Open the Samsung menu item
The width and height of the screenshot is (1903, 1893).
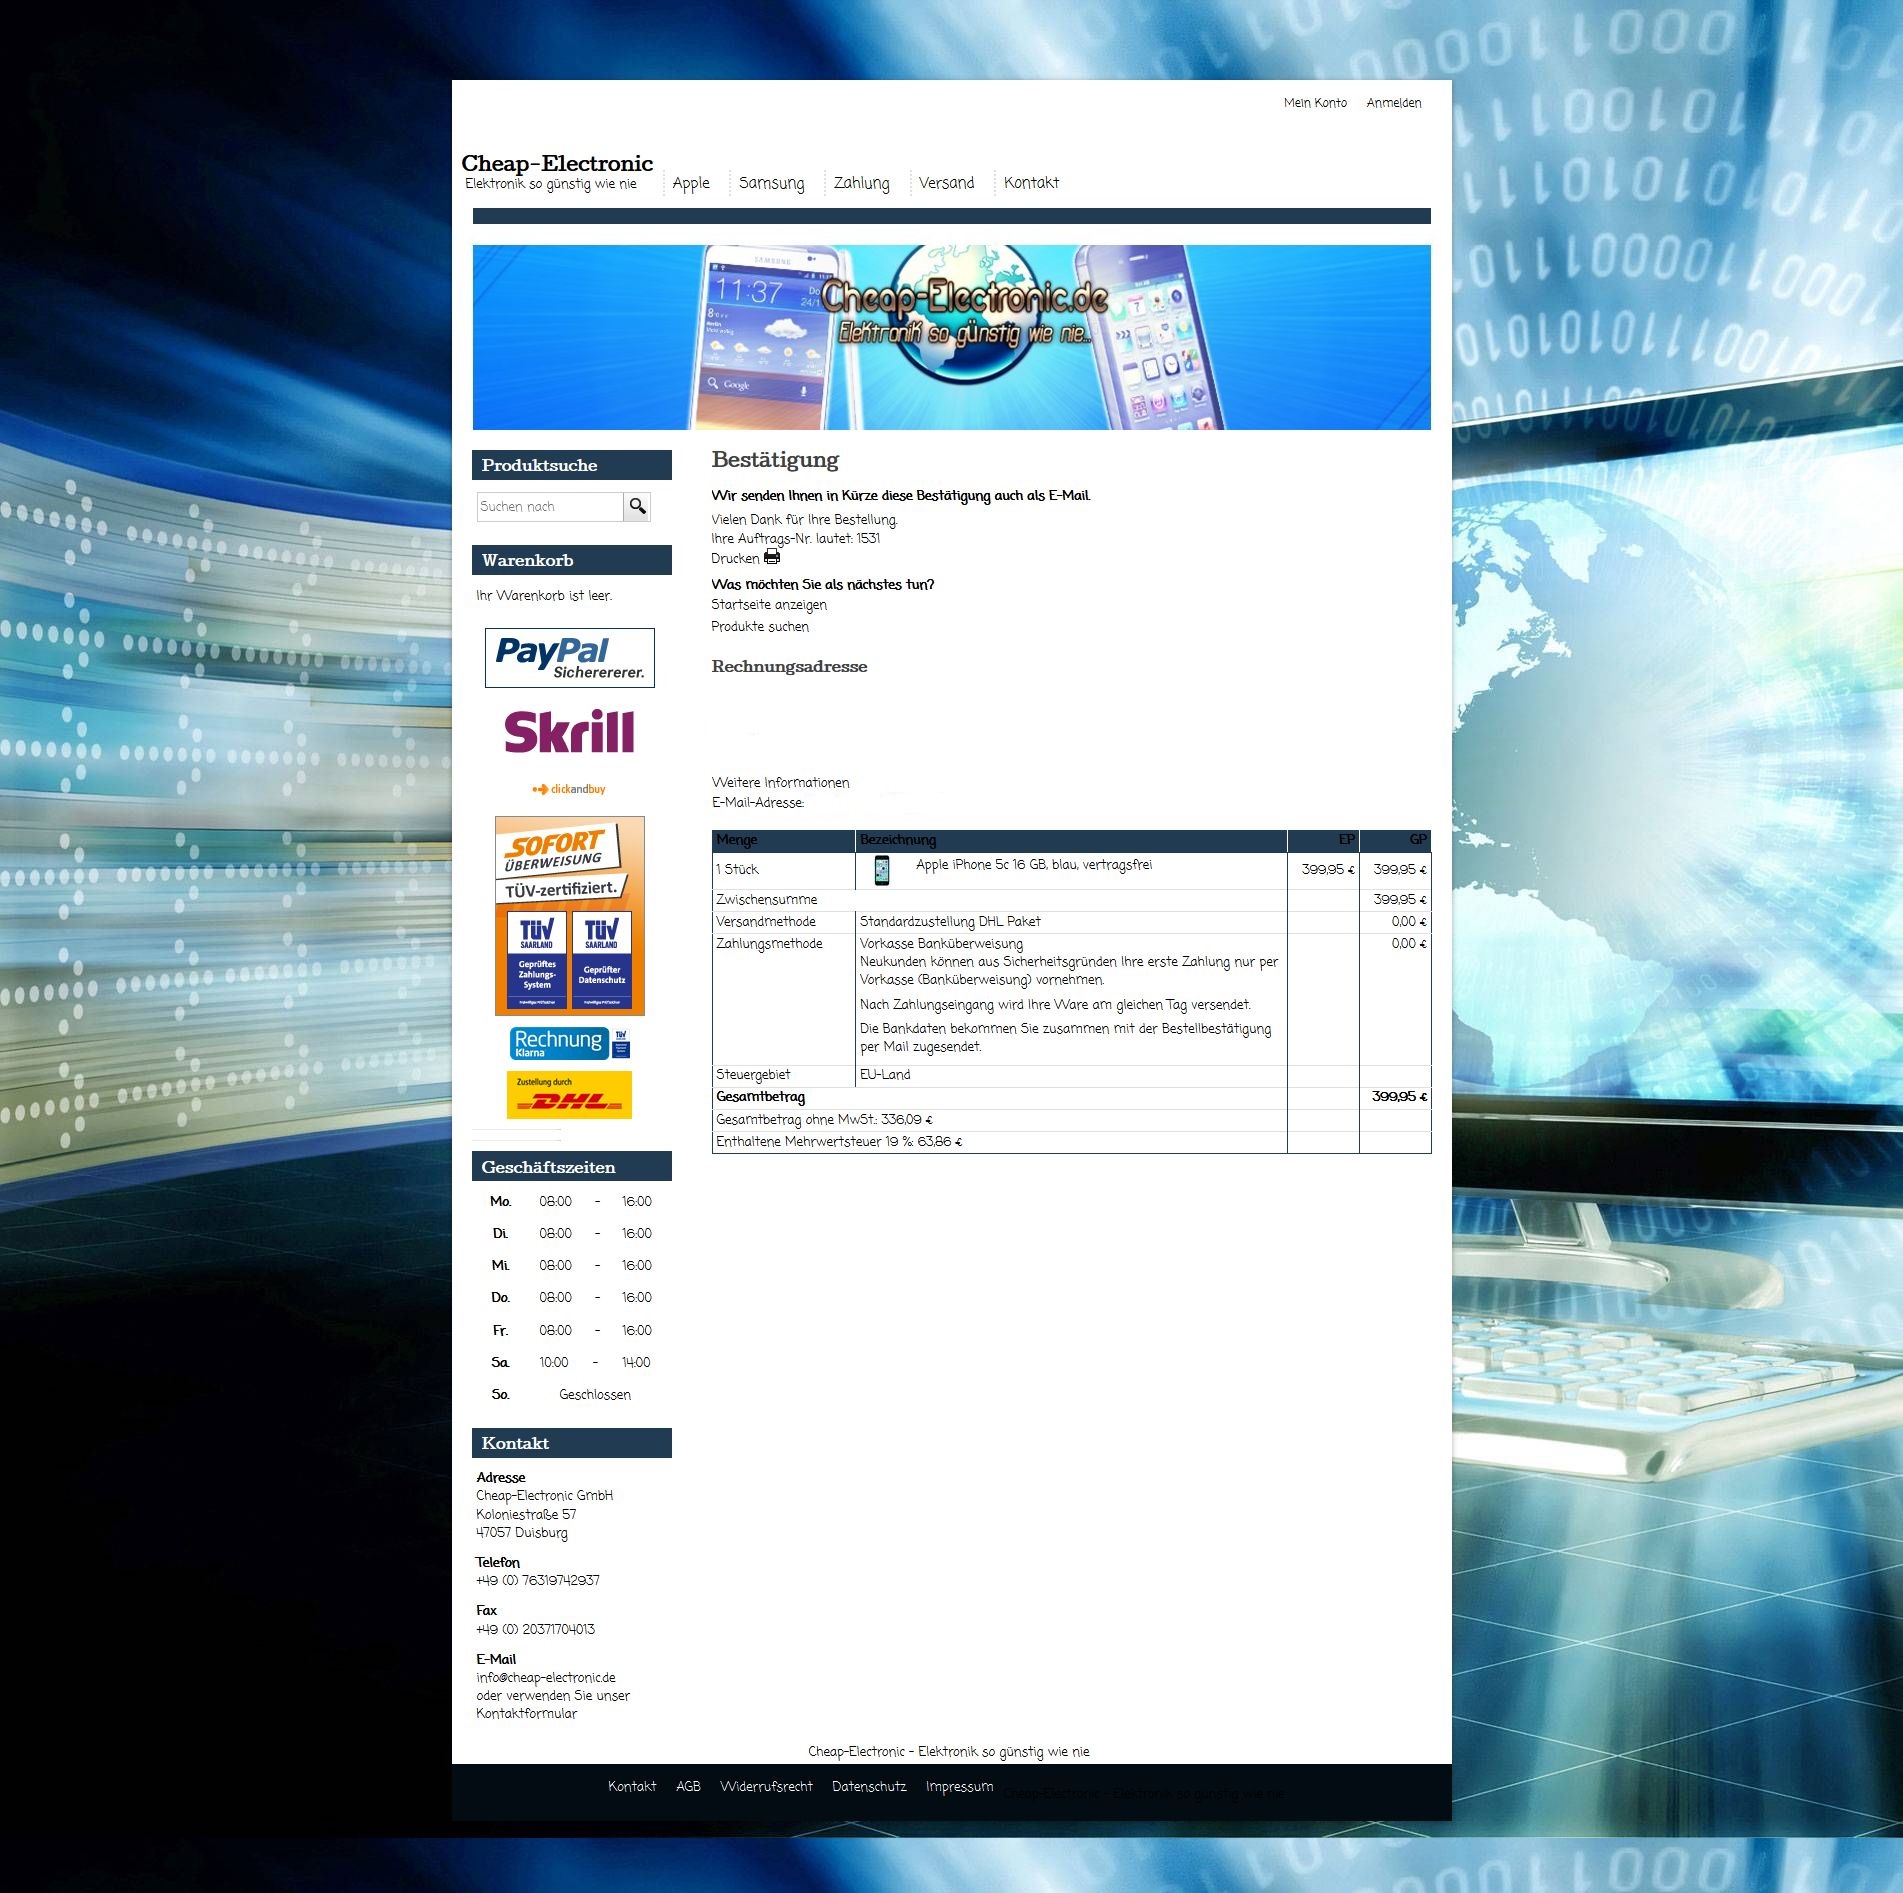771,183
